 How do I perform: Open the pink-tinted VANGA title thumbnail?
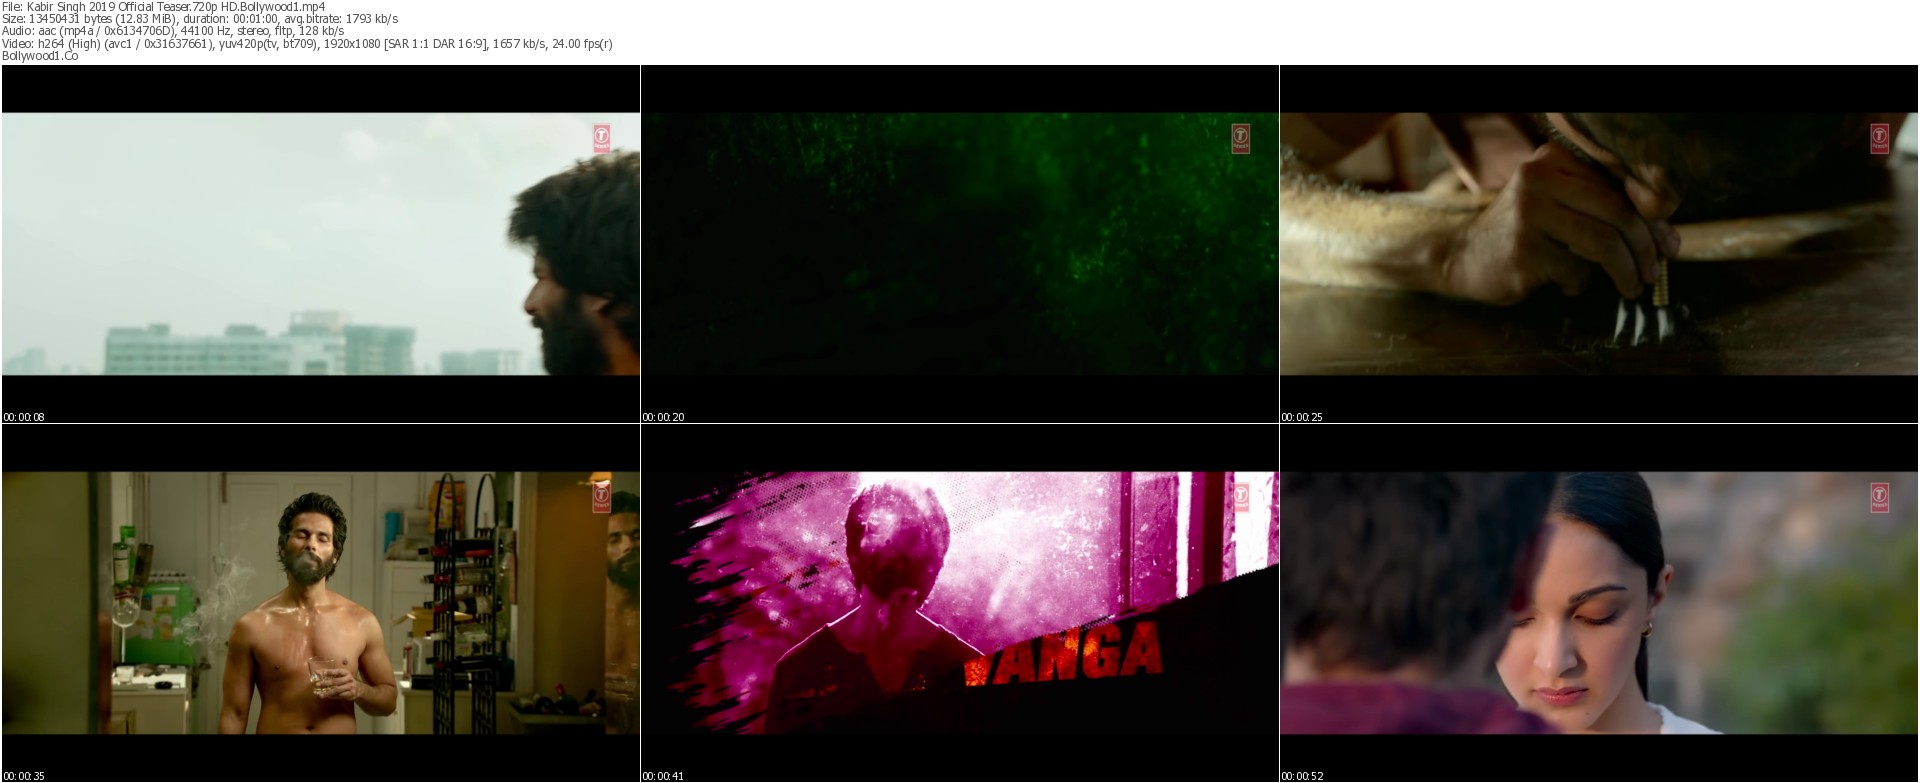coord(960,603)
